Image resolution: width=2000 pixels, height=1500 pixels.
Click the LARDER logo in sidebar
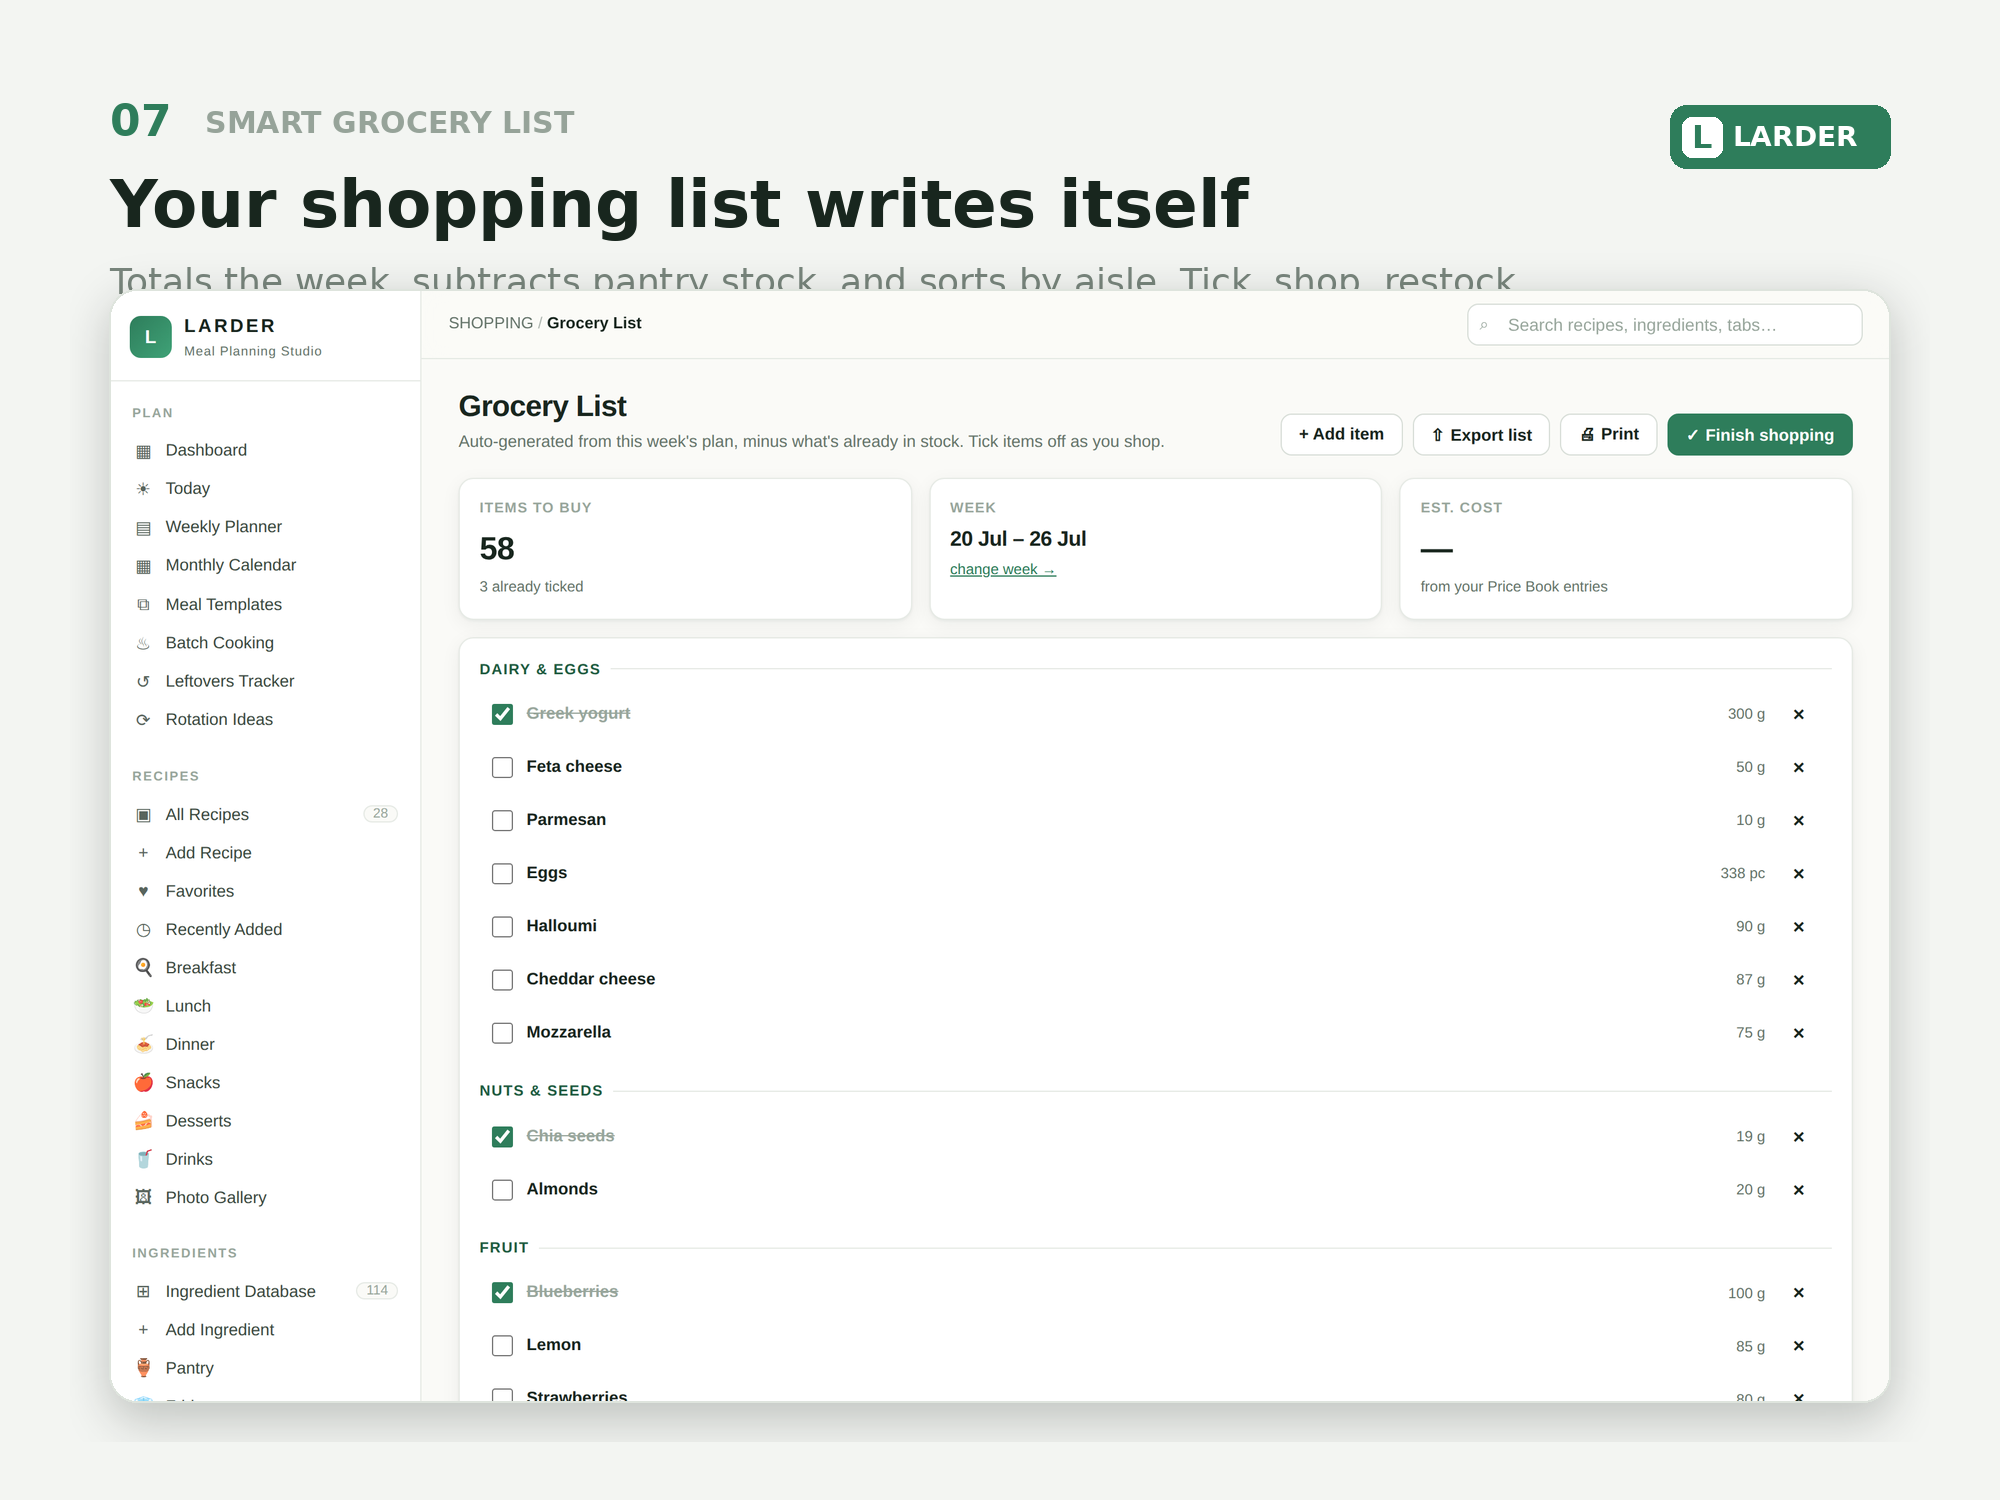tap(151, 337)
